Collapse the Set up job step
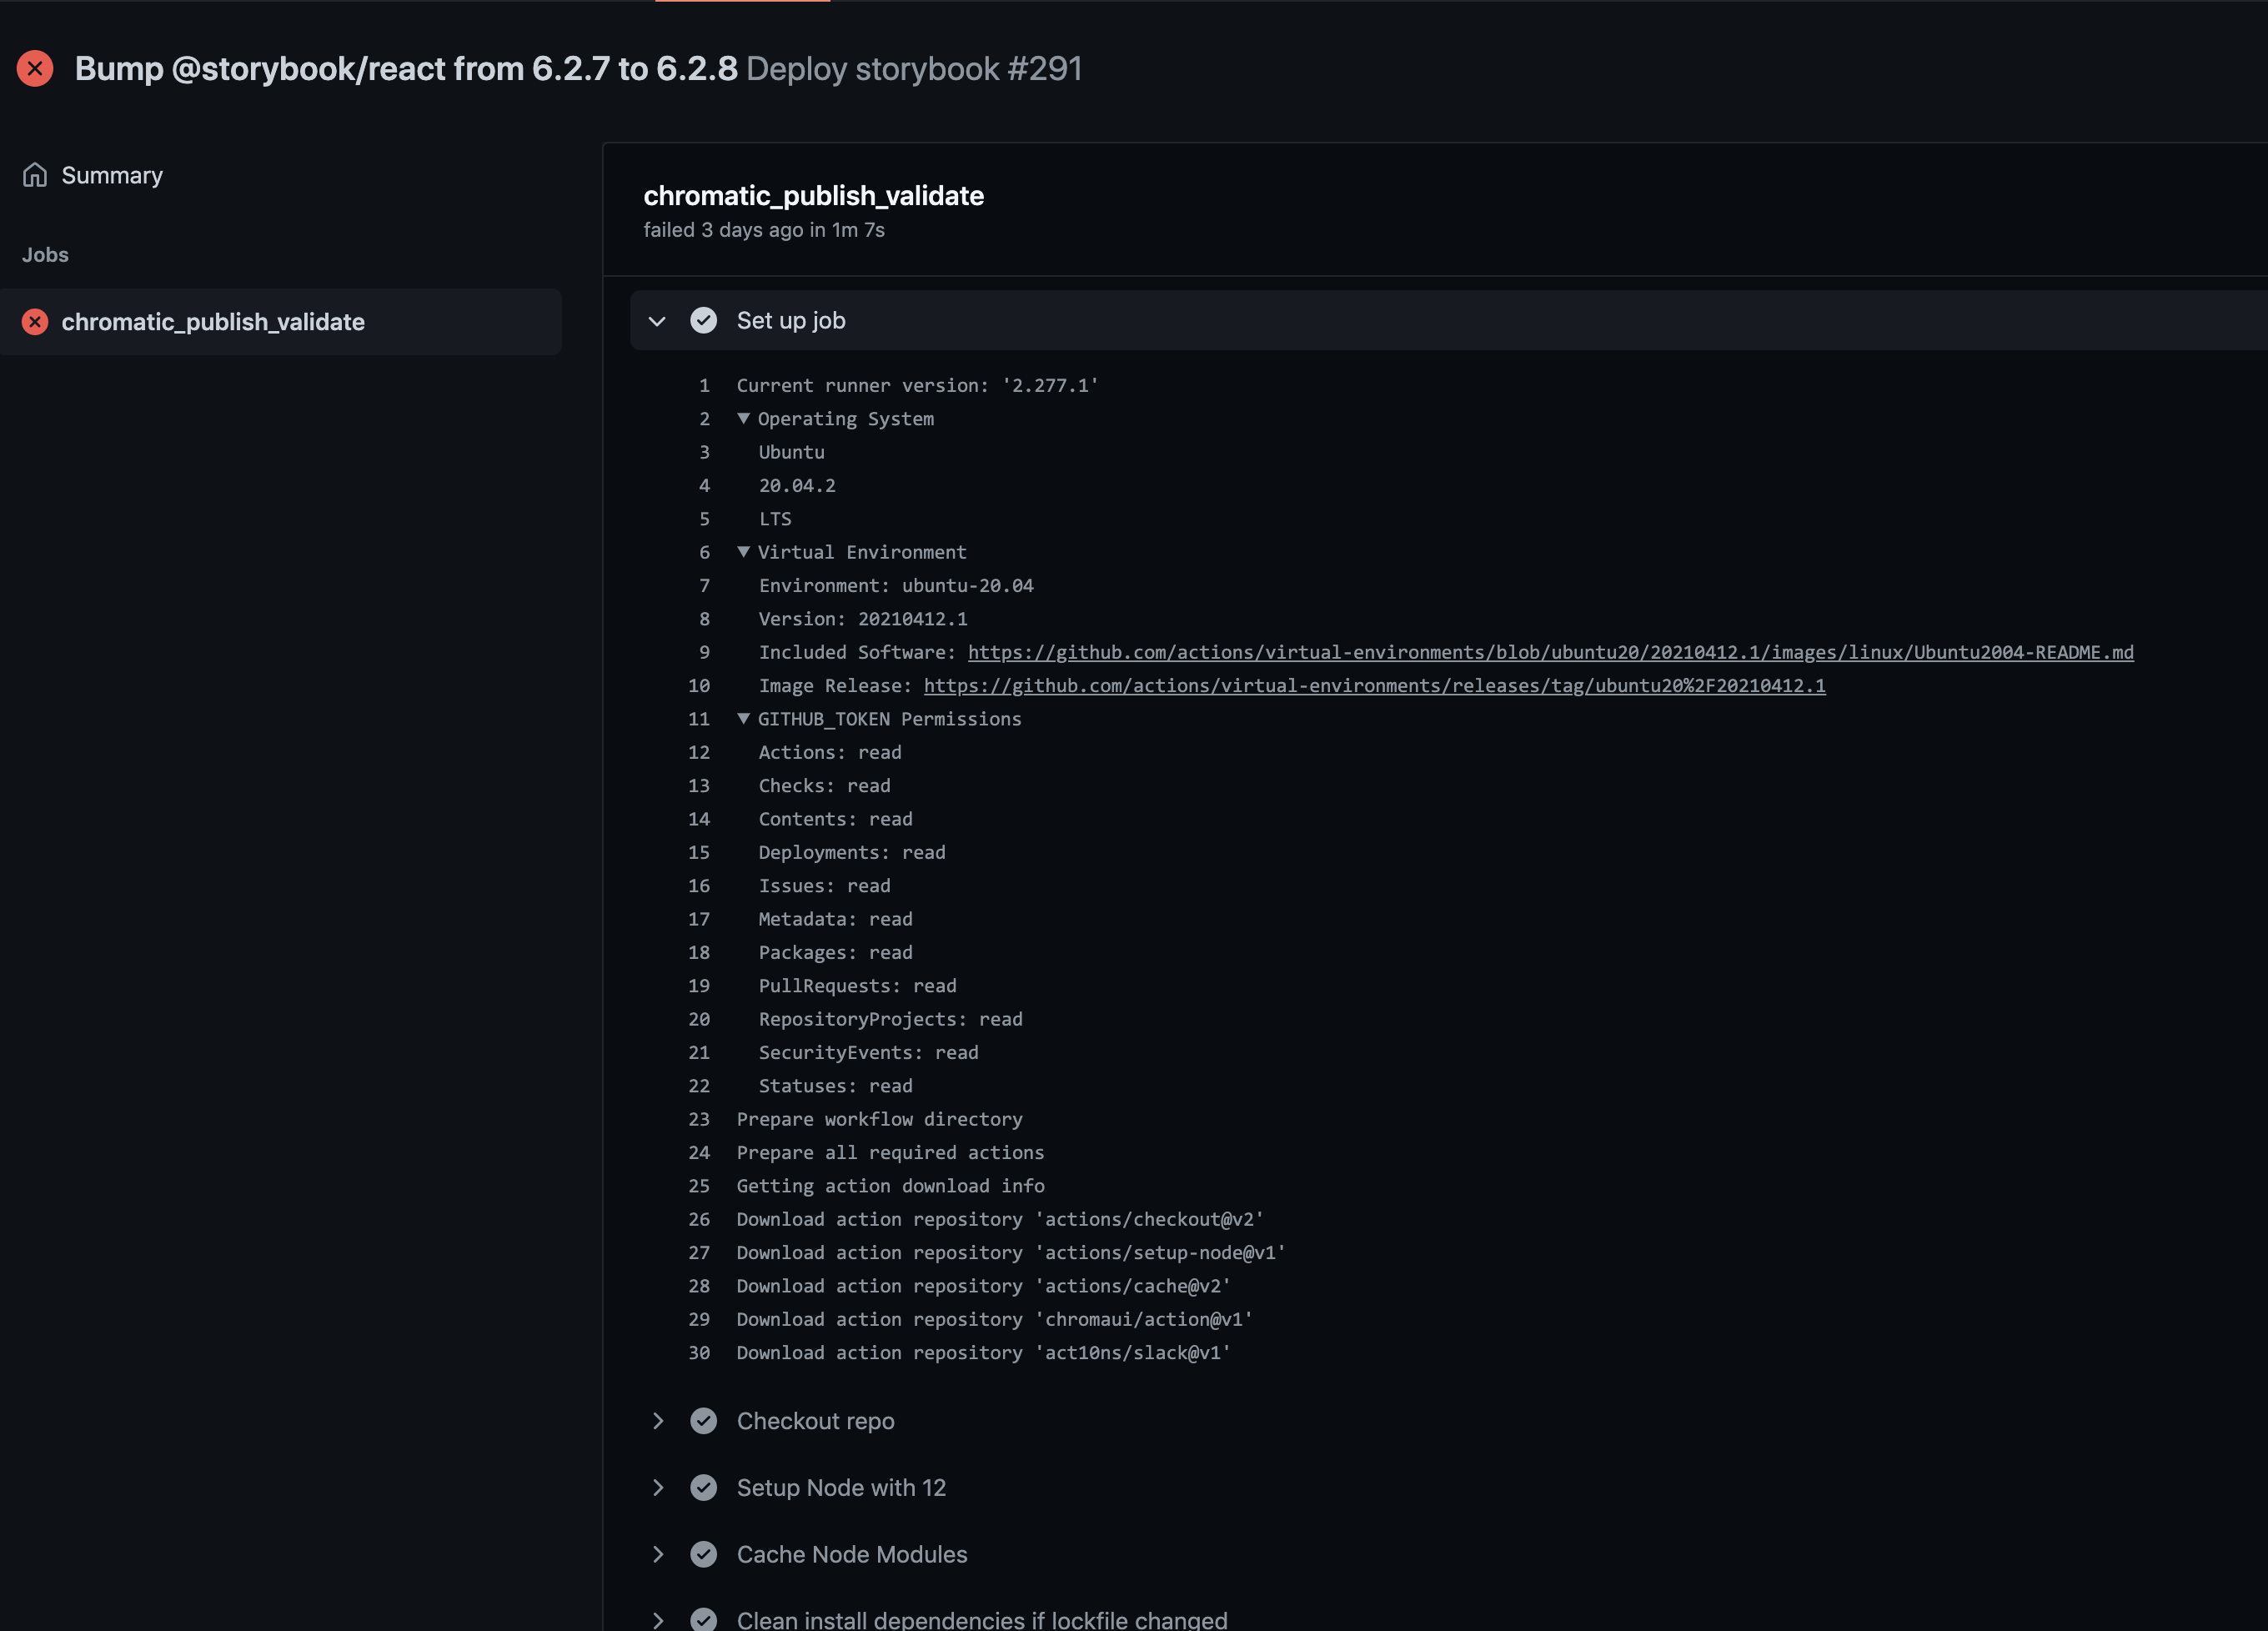 657,320
